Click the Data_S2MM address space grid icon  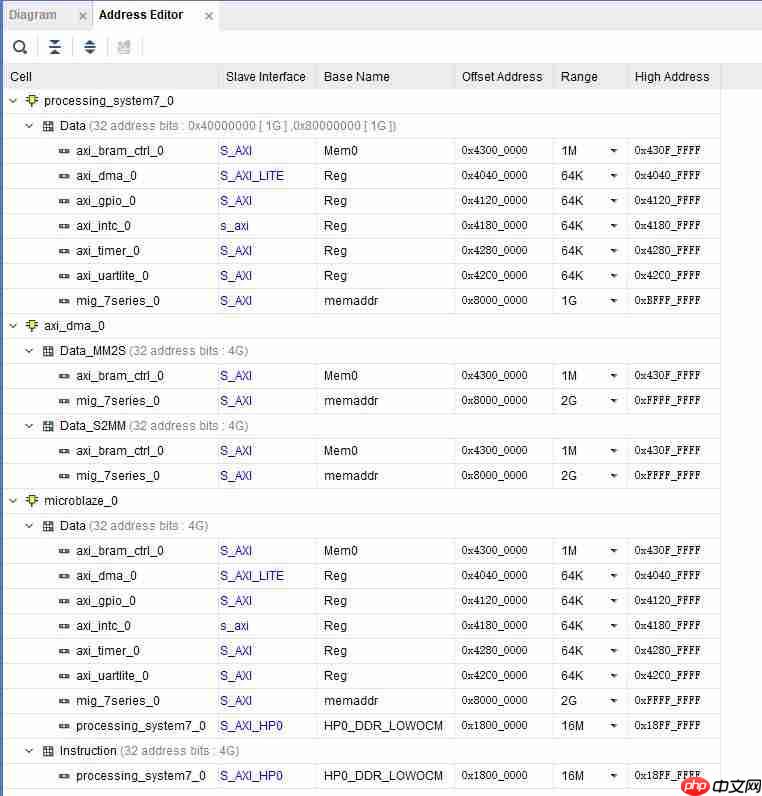click(48, 426)
